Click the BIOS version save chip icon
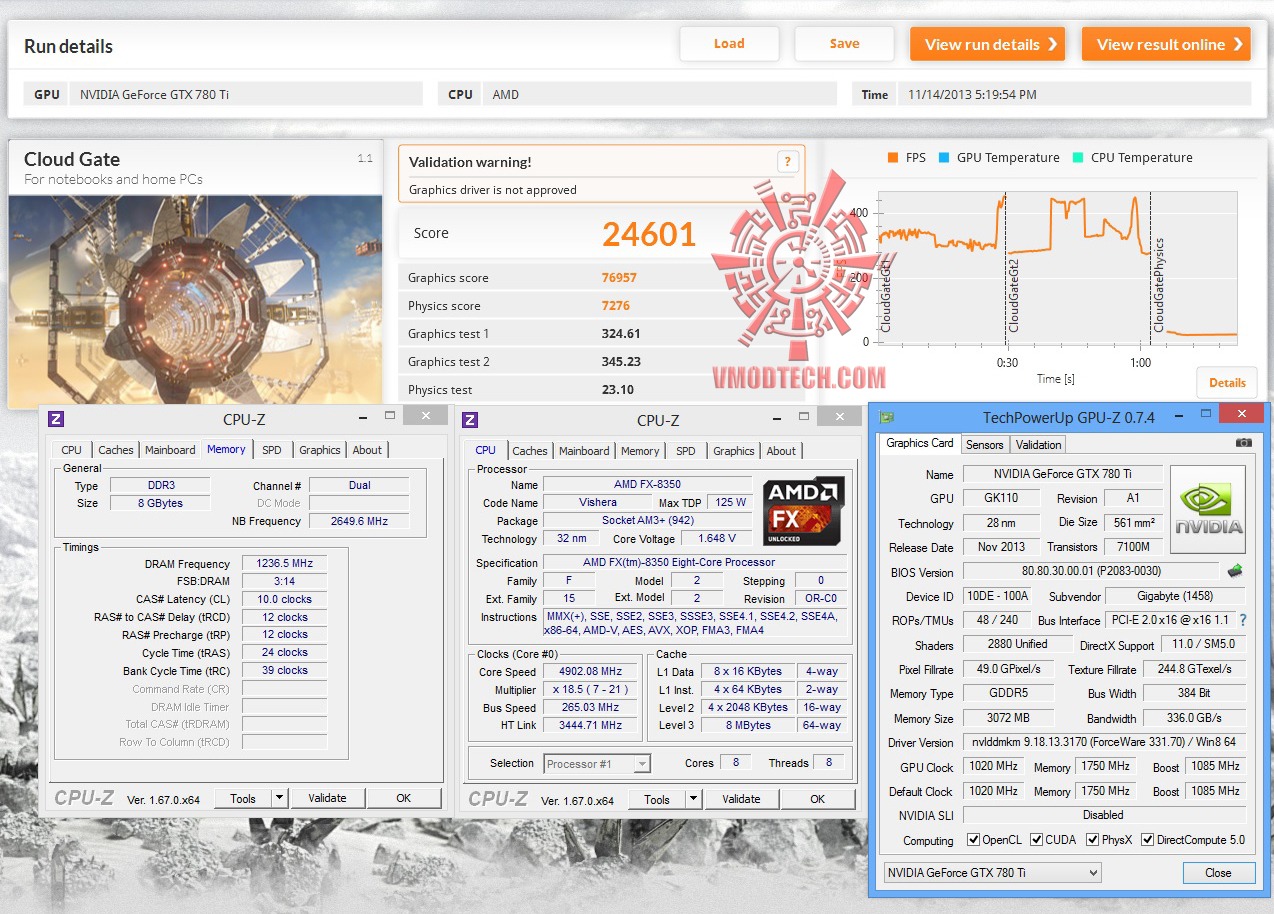The height and width of the screenshot is (914, 1274). tap(1236, 572)
